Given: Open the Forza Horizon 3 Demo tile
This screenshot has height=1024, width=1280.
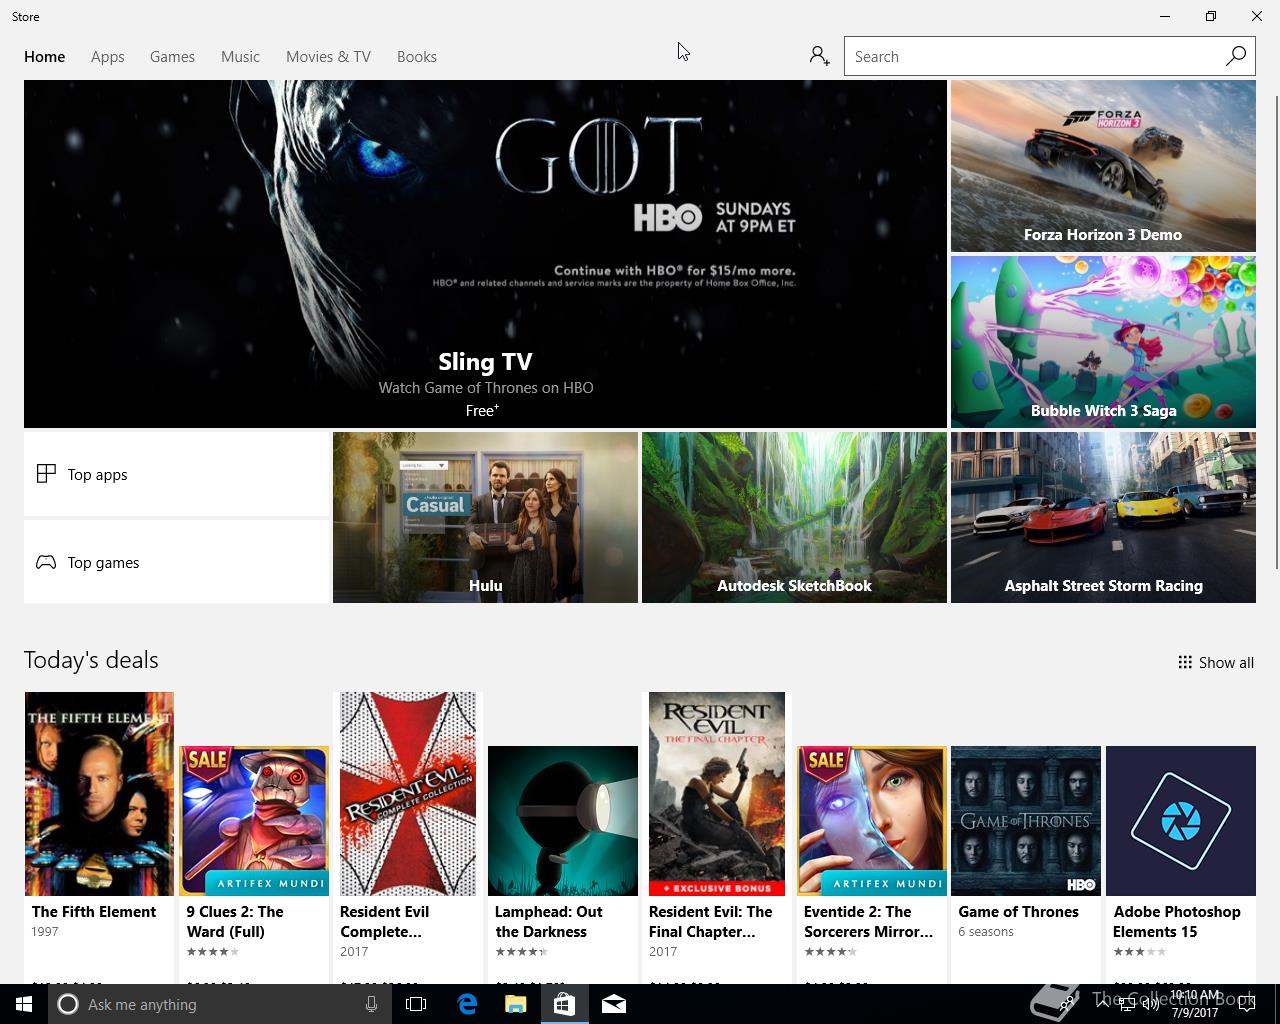Looking at the screenshot, I should tap(1103, 166).
